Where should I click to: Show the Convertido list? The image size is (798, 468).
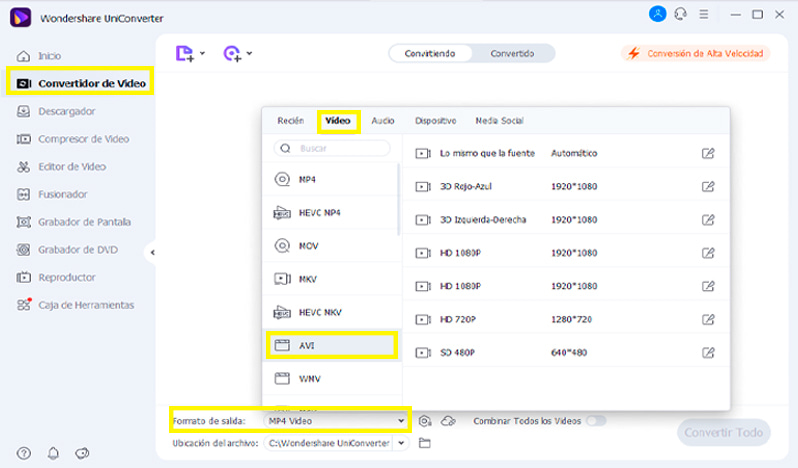click(512, 53)
